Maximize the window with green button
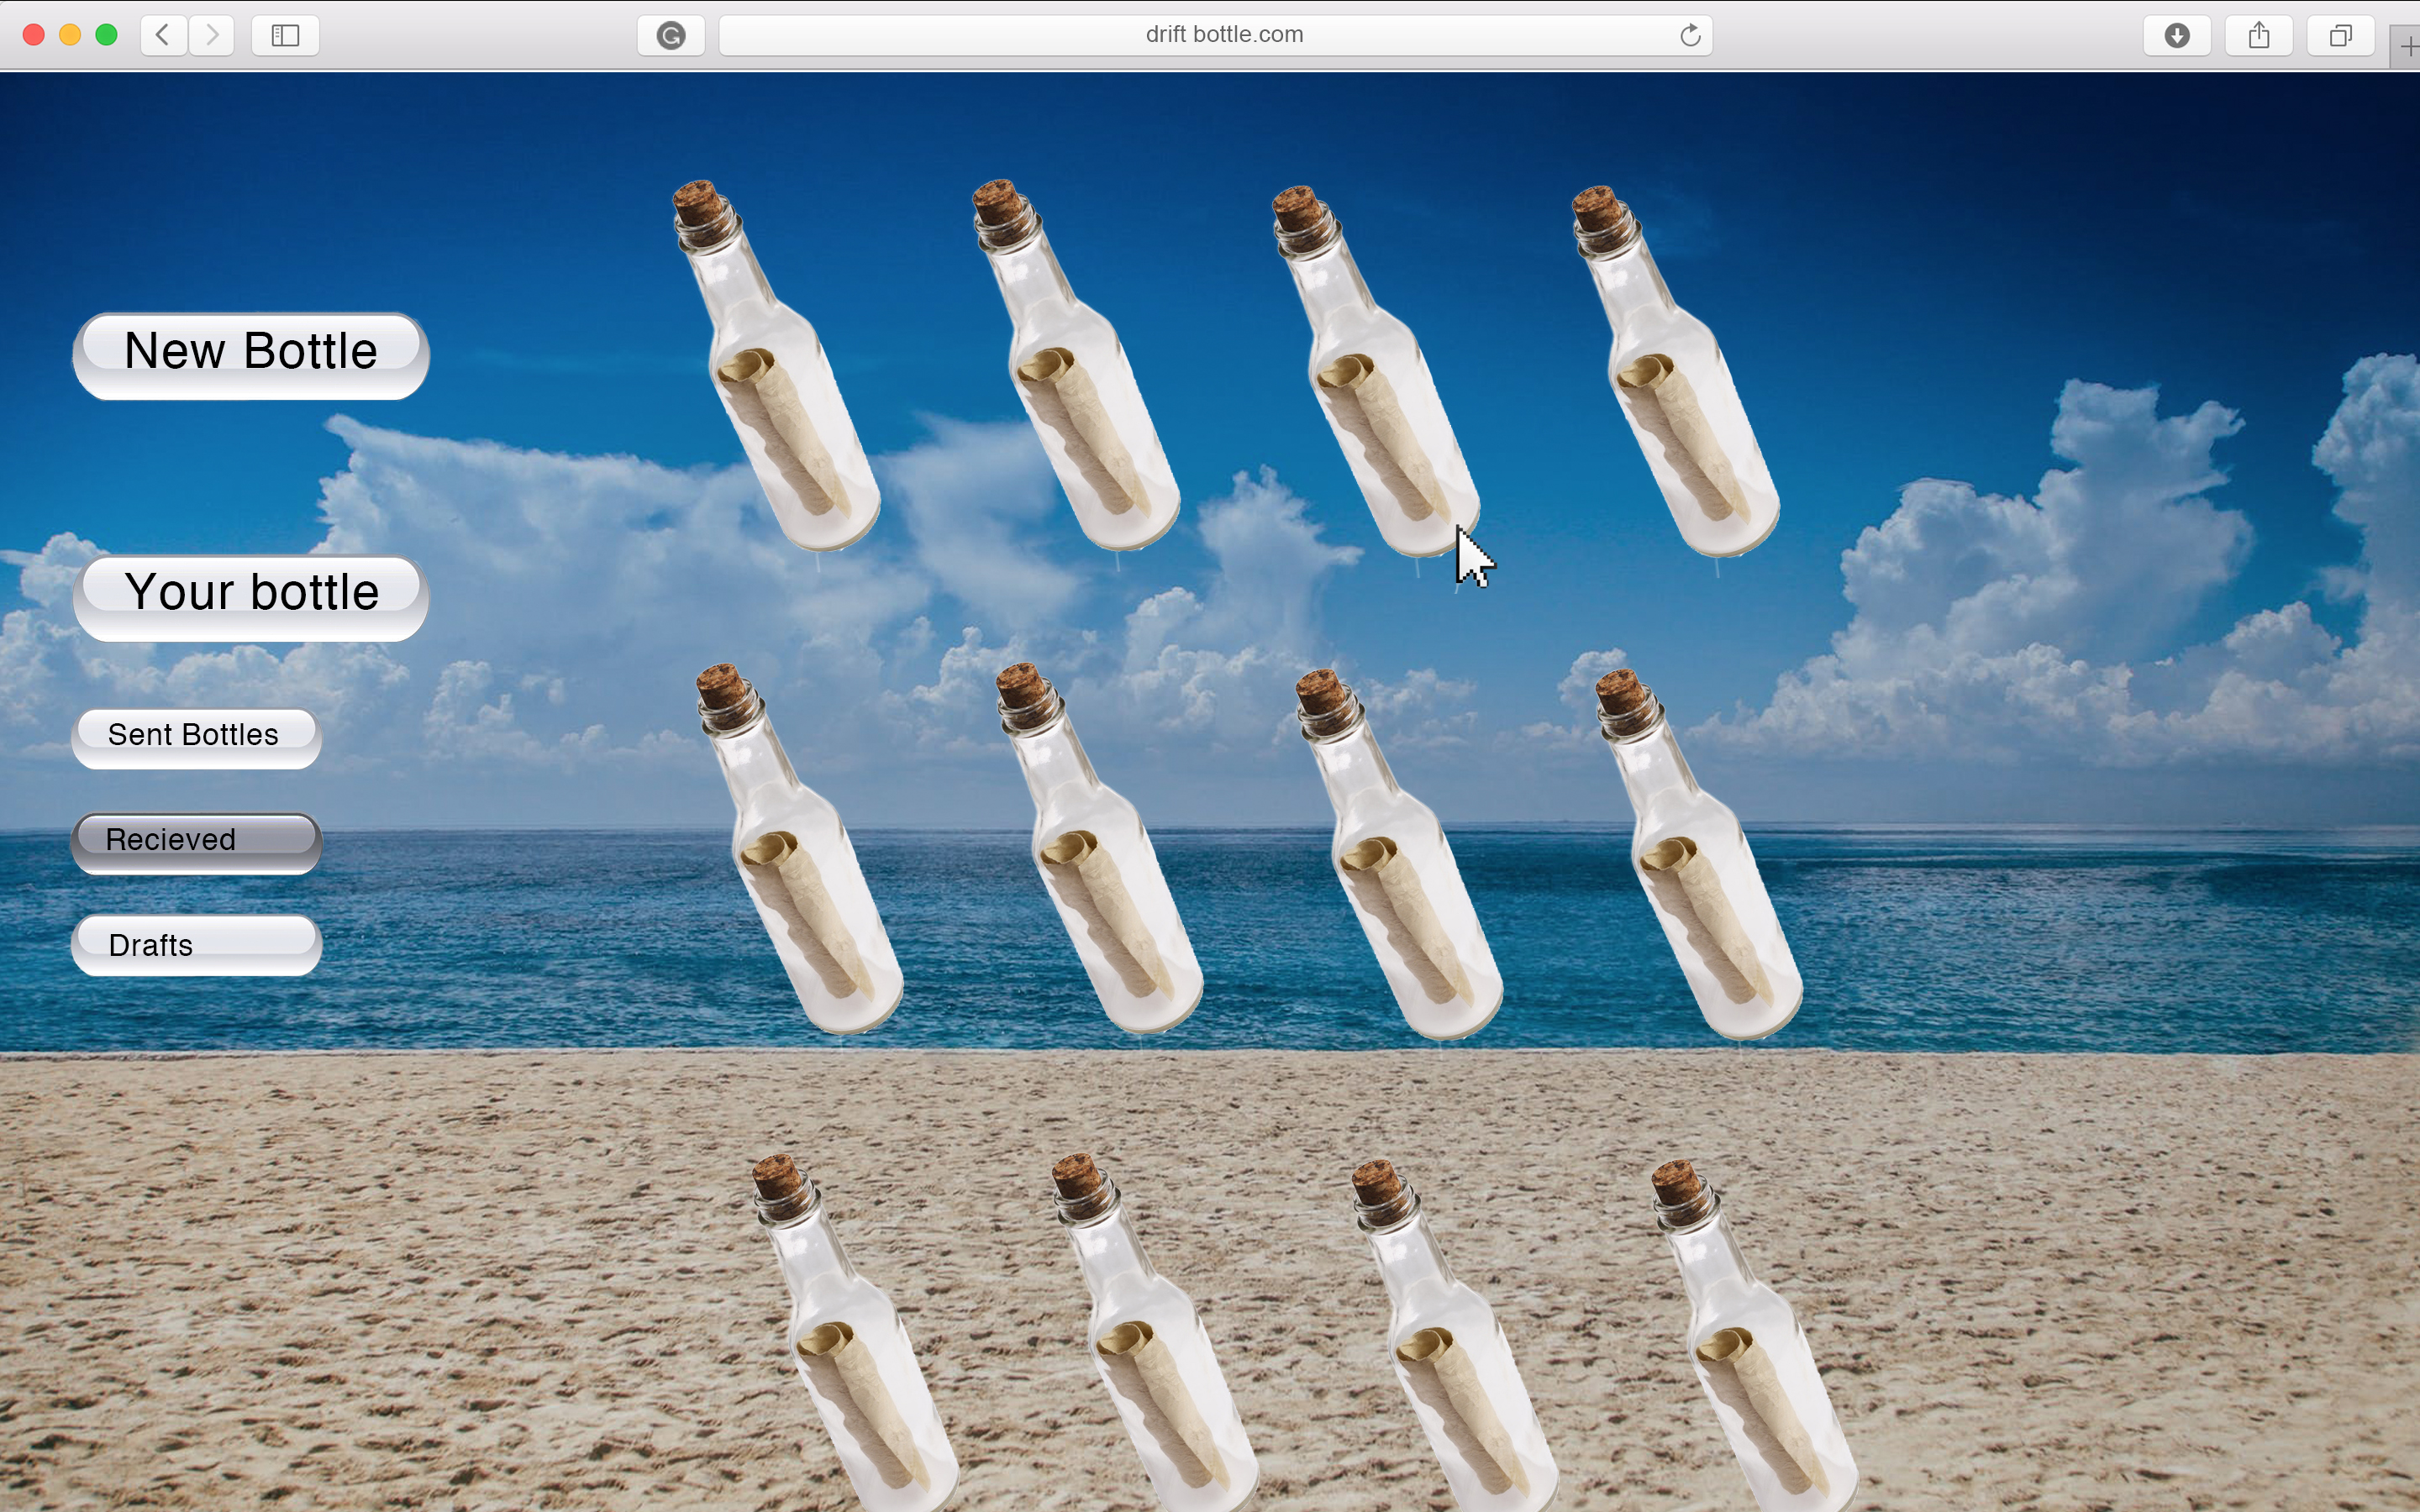This screenshot has width=2420, height=1512. (107, 35)
